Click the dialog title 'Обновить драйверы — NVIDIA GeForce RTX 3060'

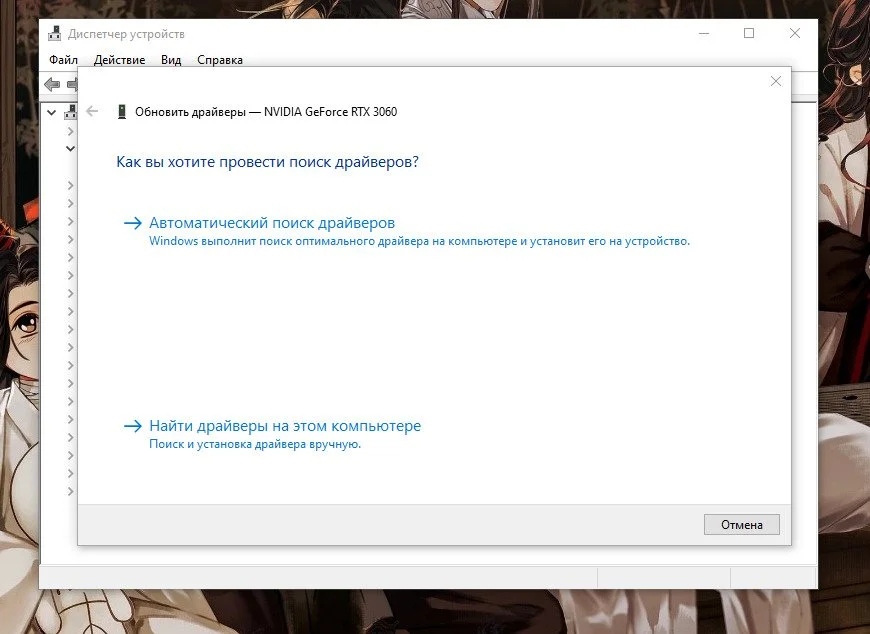(266, 112)
